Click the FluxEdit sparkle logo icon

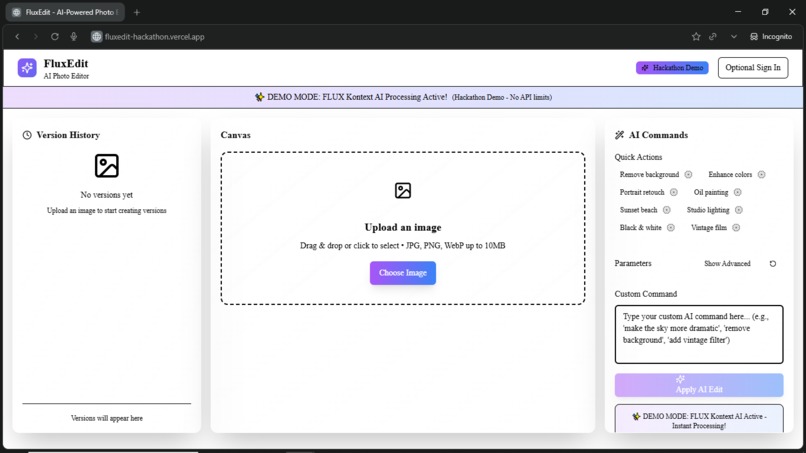pos(27,67)
